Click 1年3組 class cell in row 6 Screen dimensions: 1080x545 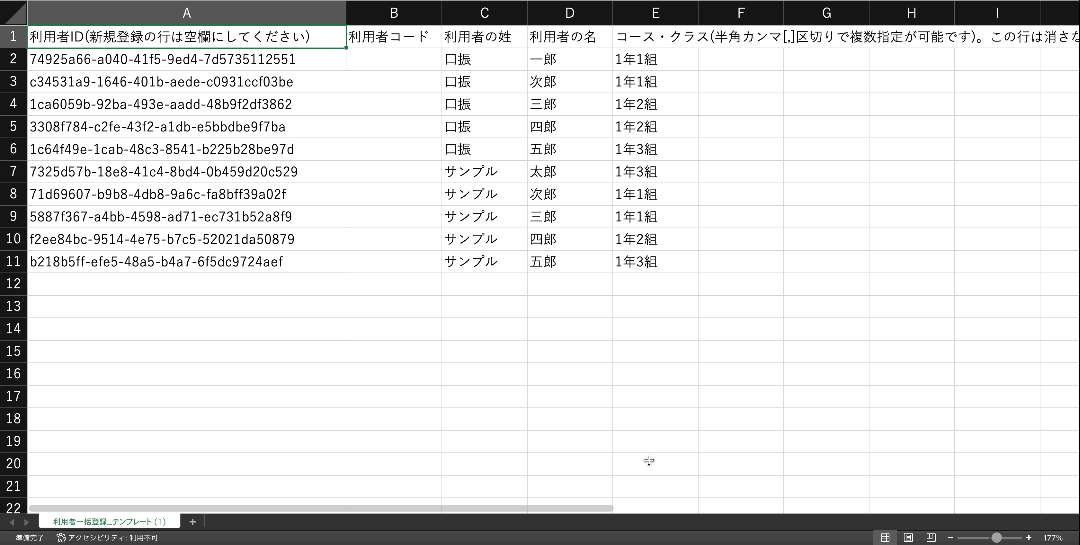coord(655,150)
